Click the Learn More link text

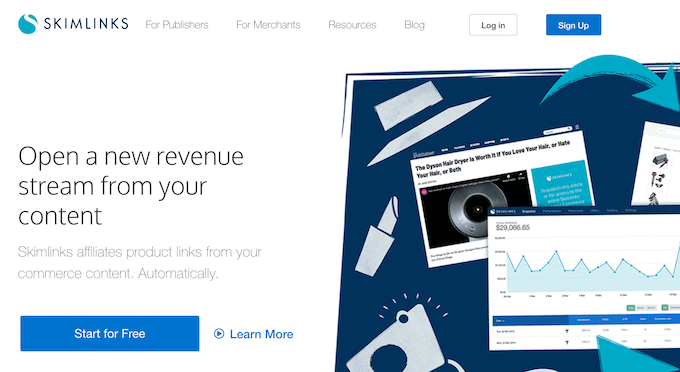(262, 334)
